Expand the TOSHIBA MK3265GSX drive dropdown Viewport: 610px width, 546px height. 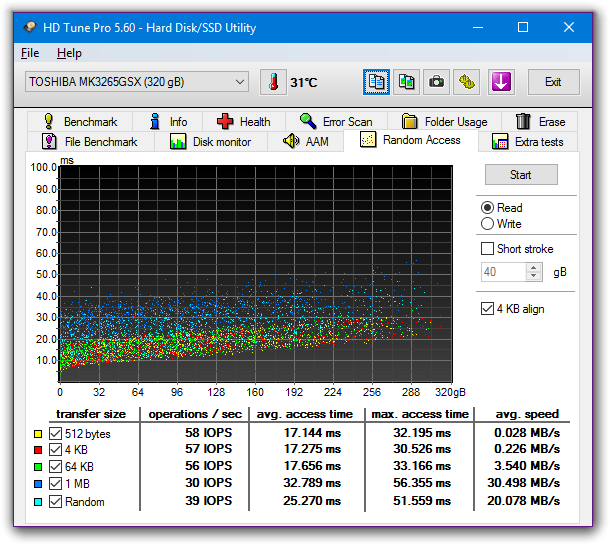pos(239,82)
